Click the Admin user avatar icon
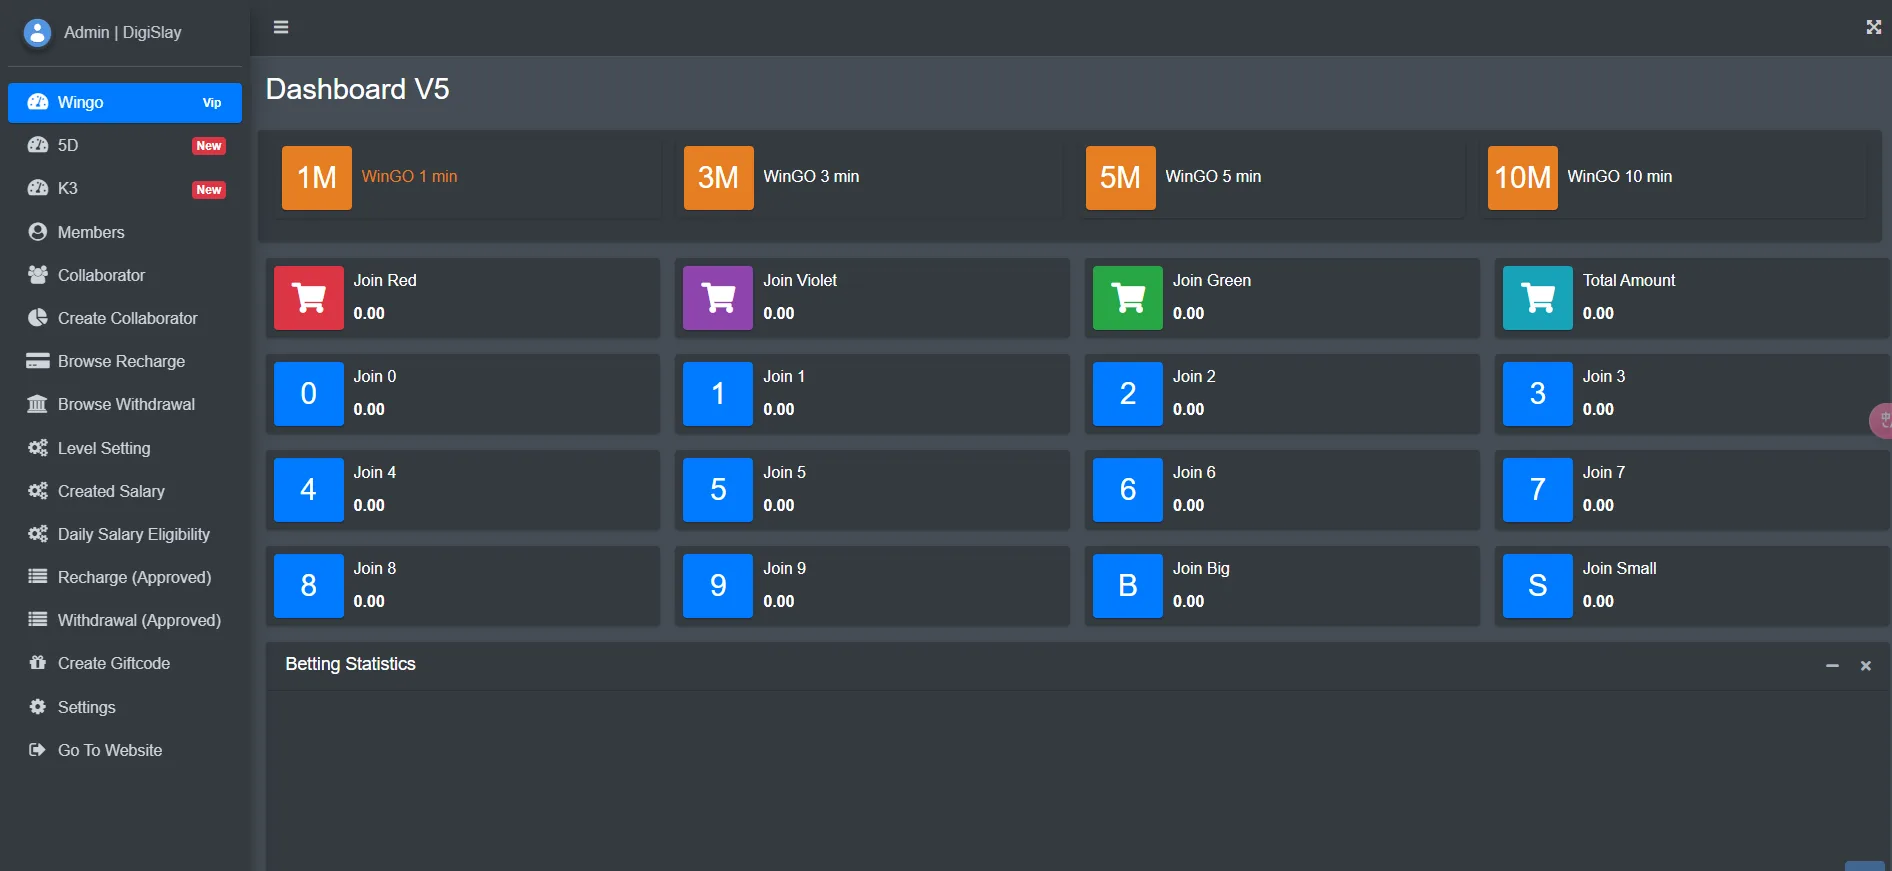The image size is (1892, 871). tap(37, 33)
